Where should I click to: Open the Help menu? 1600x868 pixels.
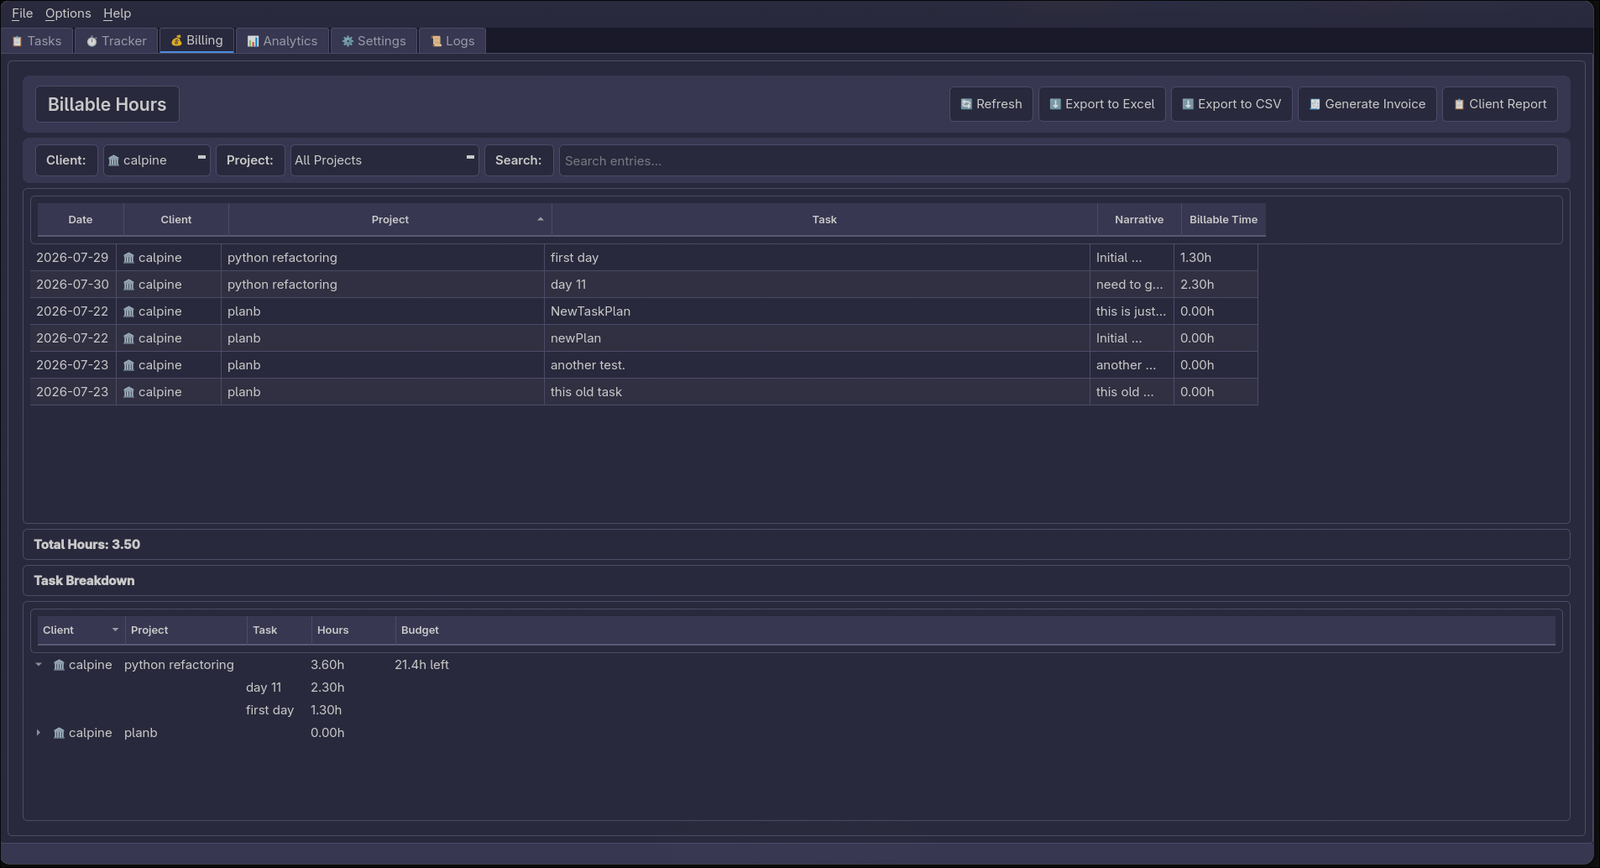pos(117,13)
